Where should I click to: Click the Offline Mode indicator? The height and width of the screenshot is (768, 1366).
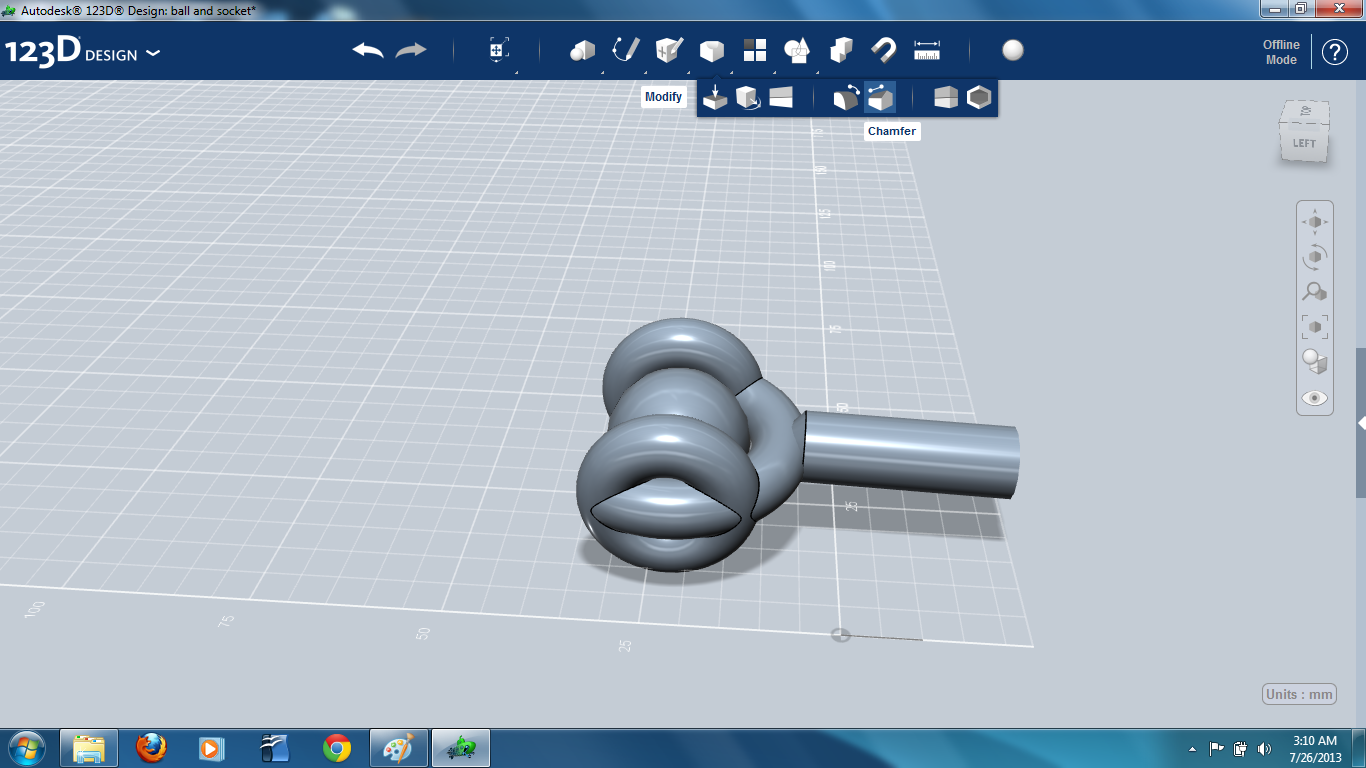pos(1281,51)
